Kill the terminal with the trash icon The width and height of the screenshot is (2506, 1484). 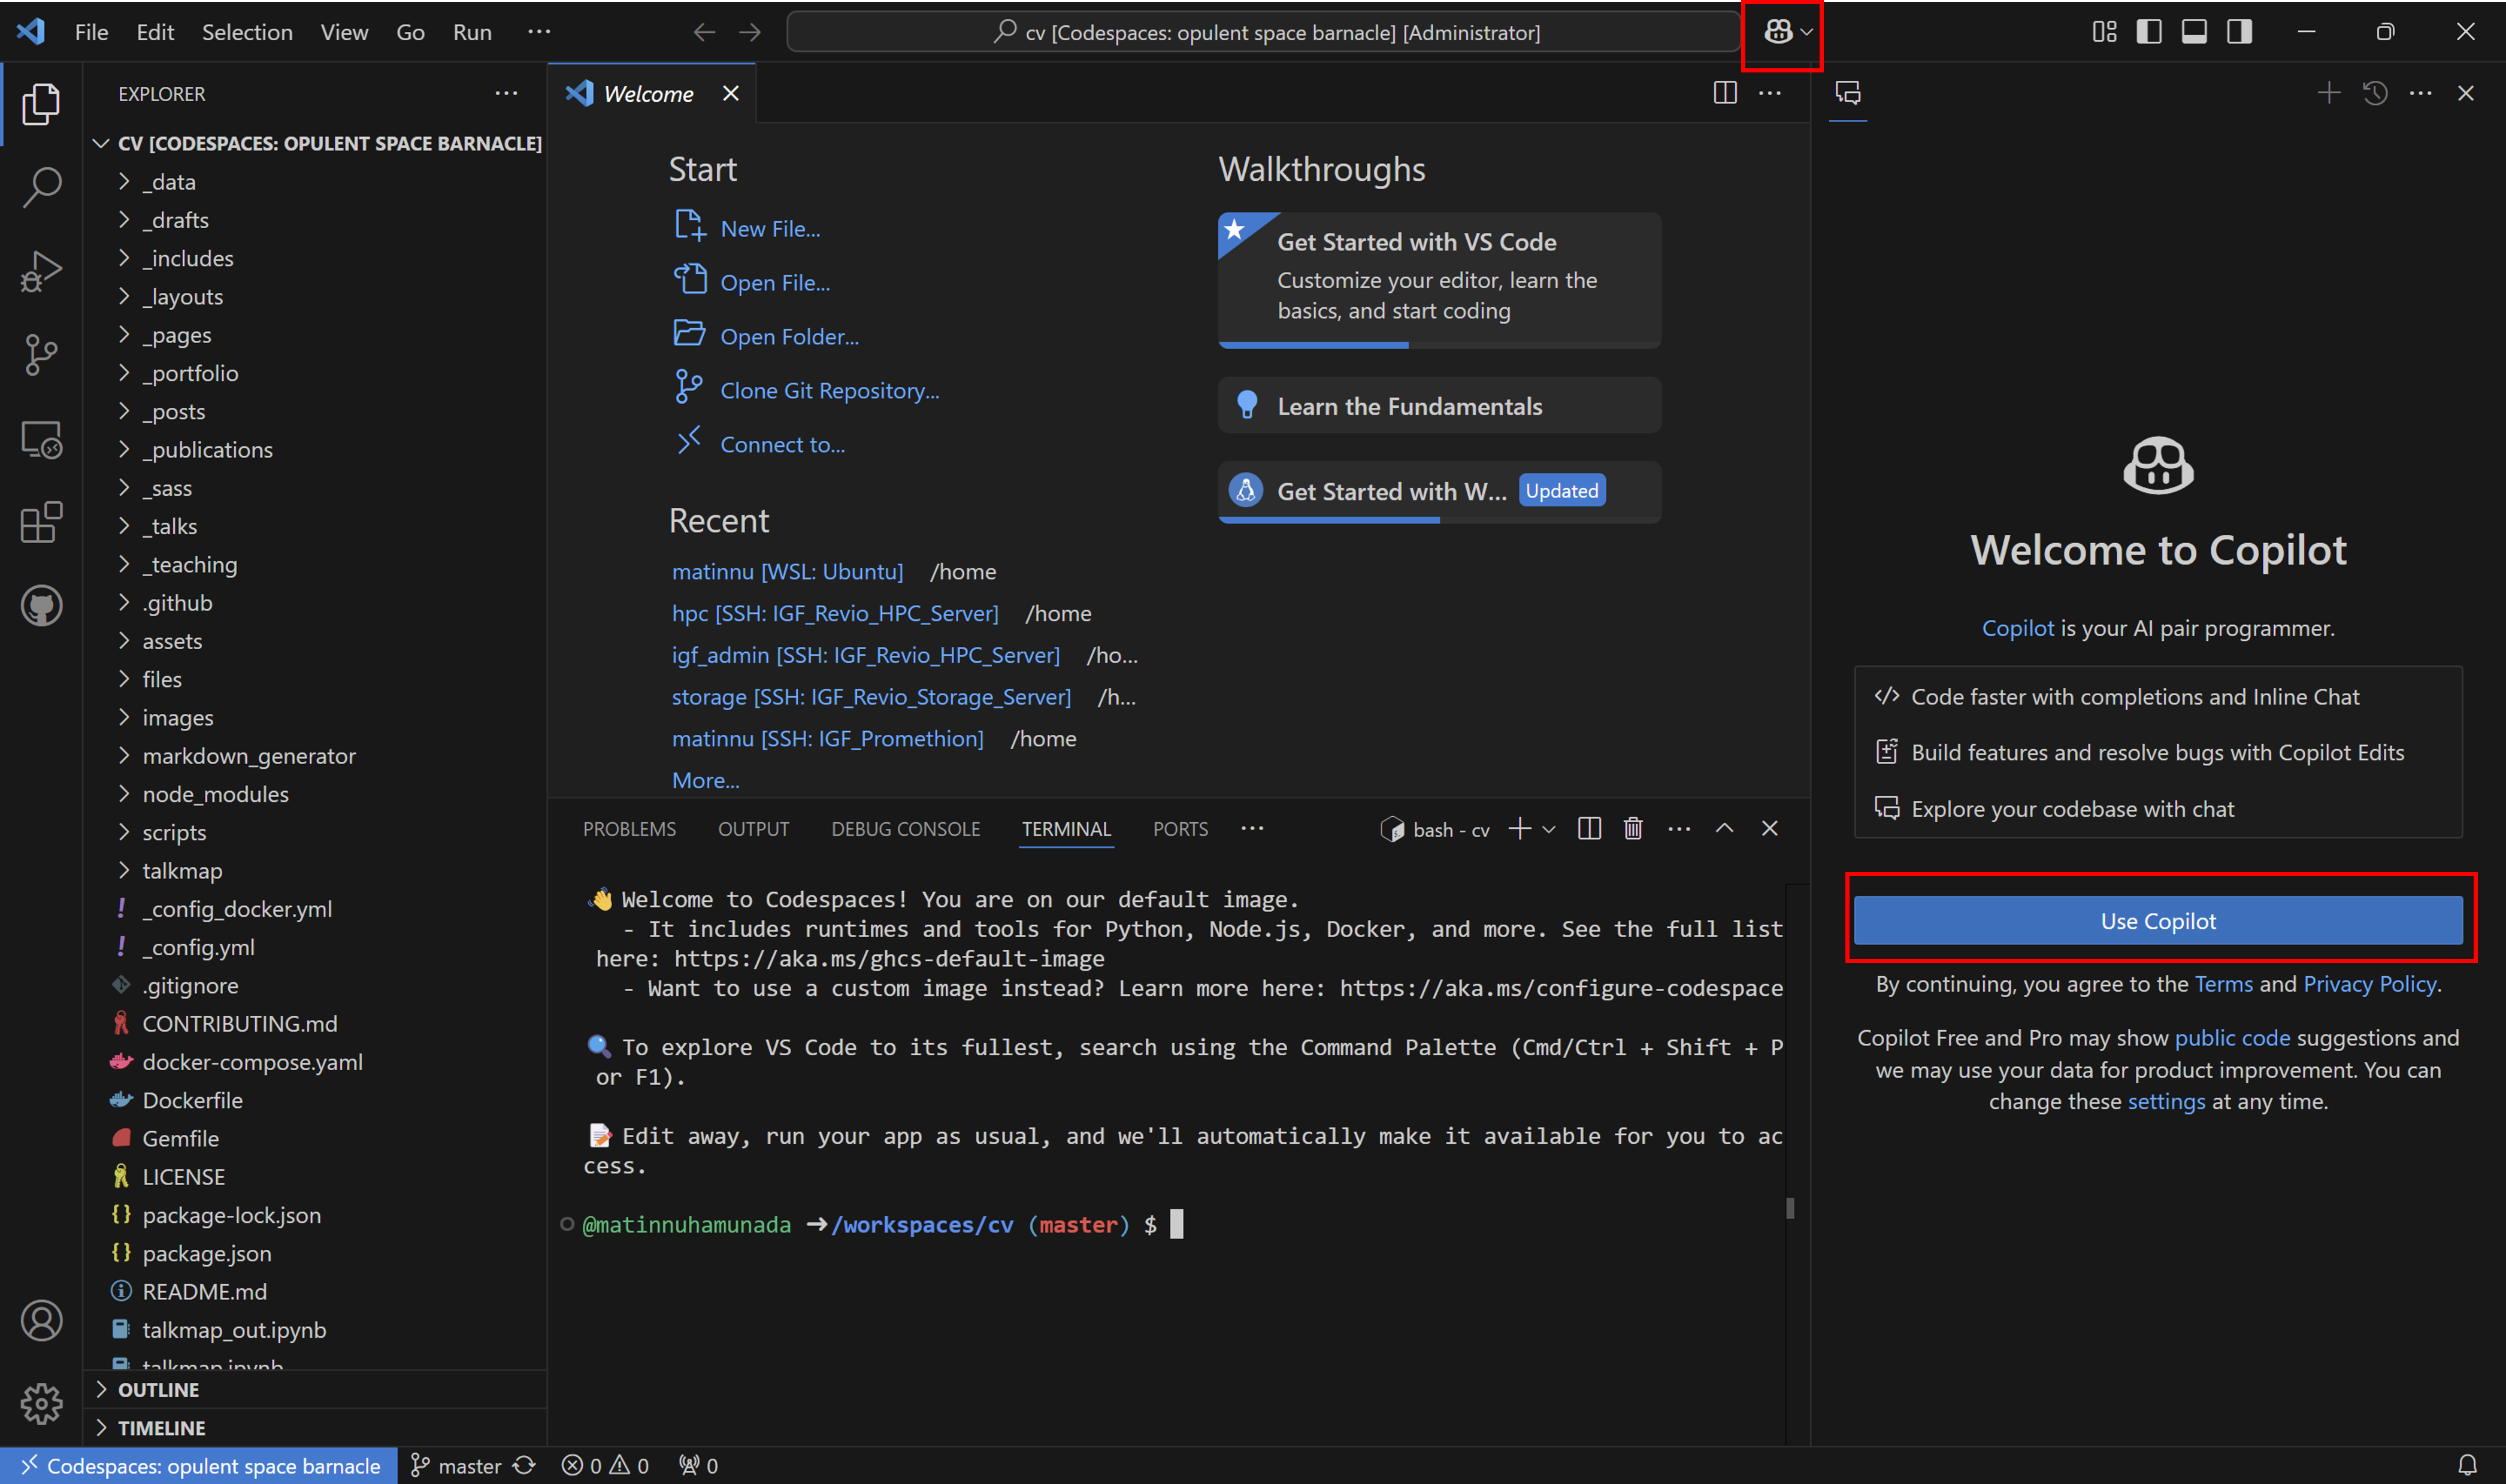1633,829
